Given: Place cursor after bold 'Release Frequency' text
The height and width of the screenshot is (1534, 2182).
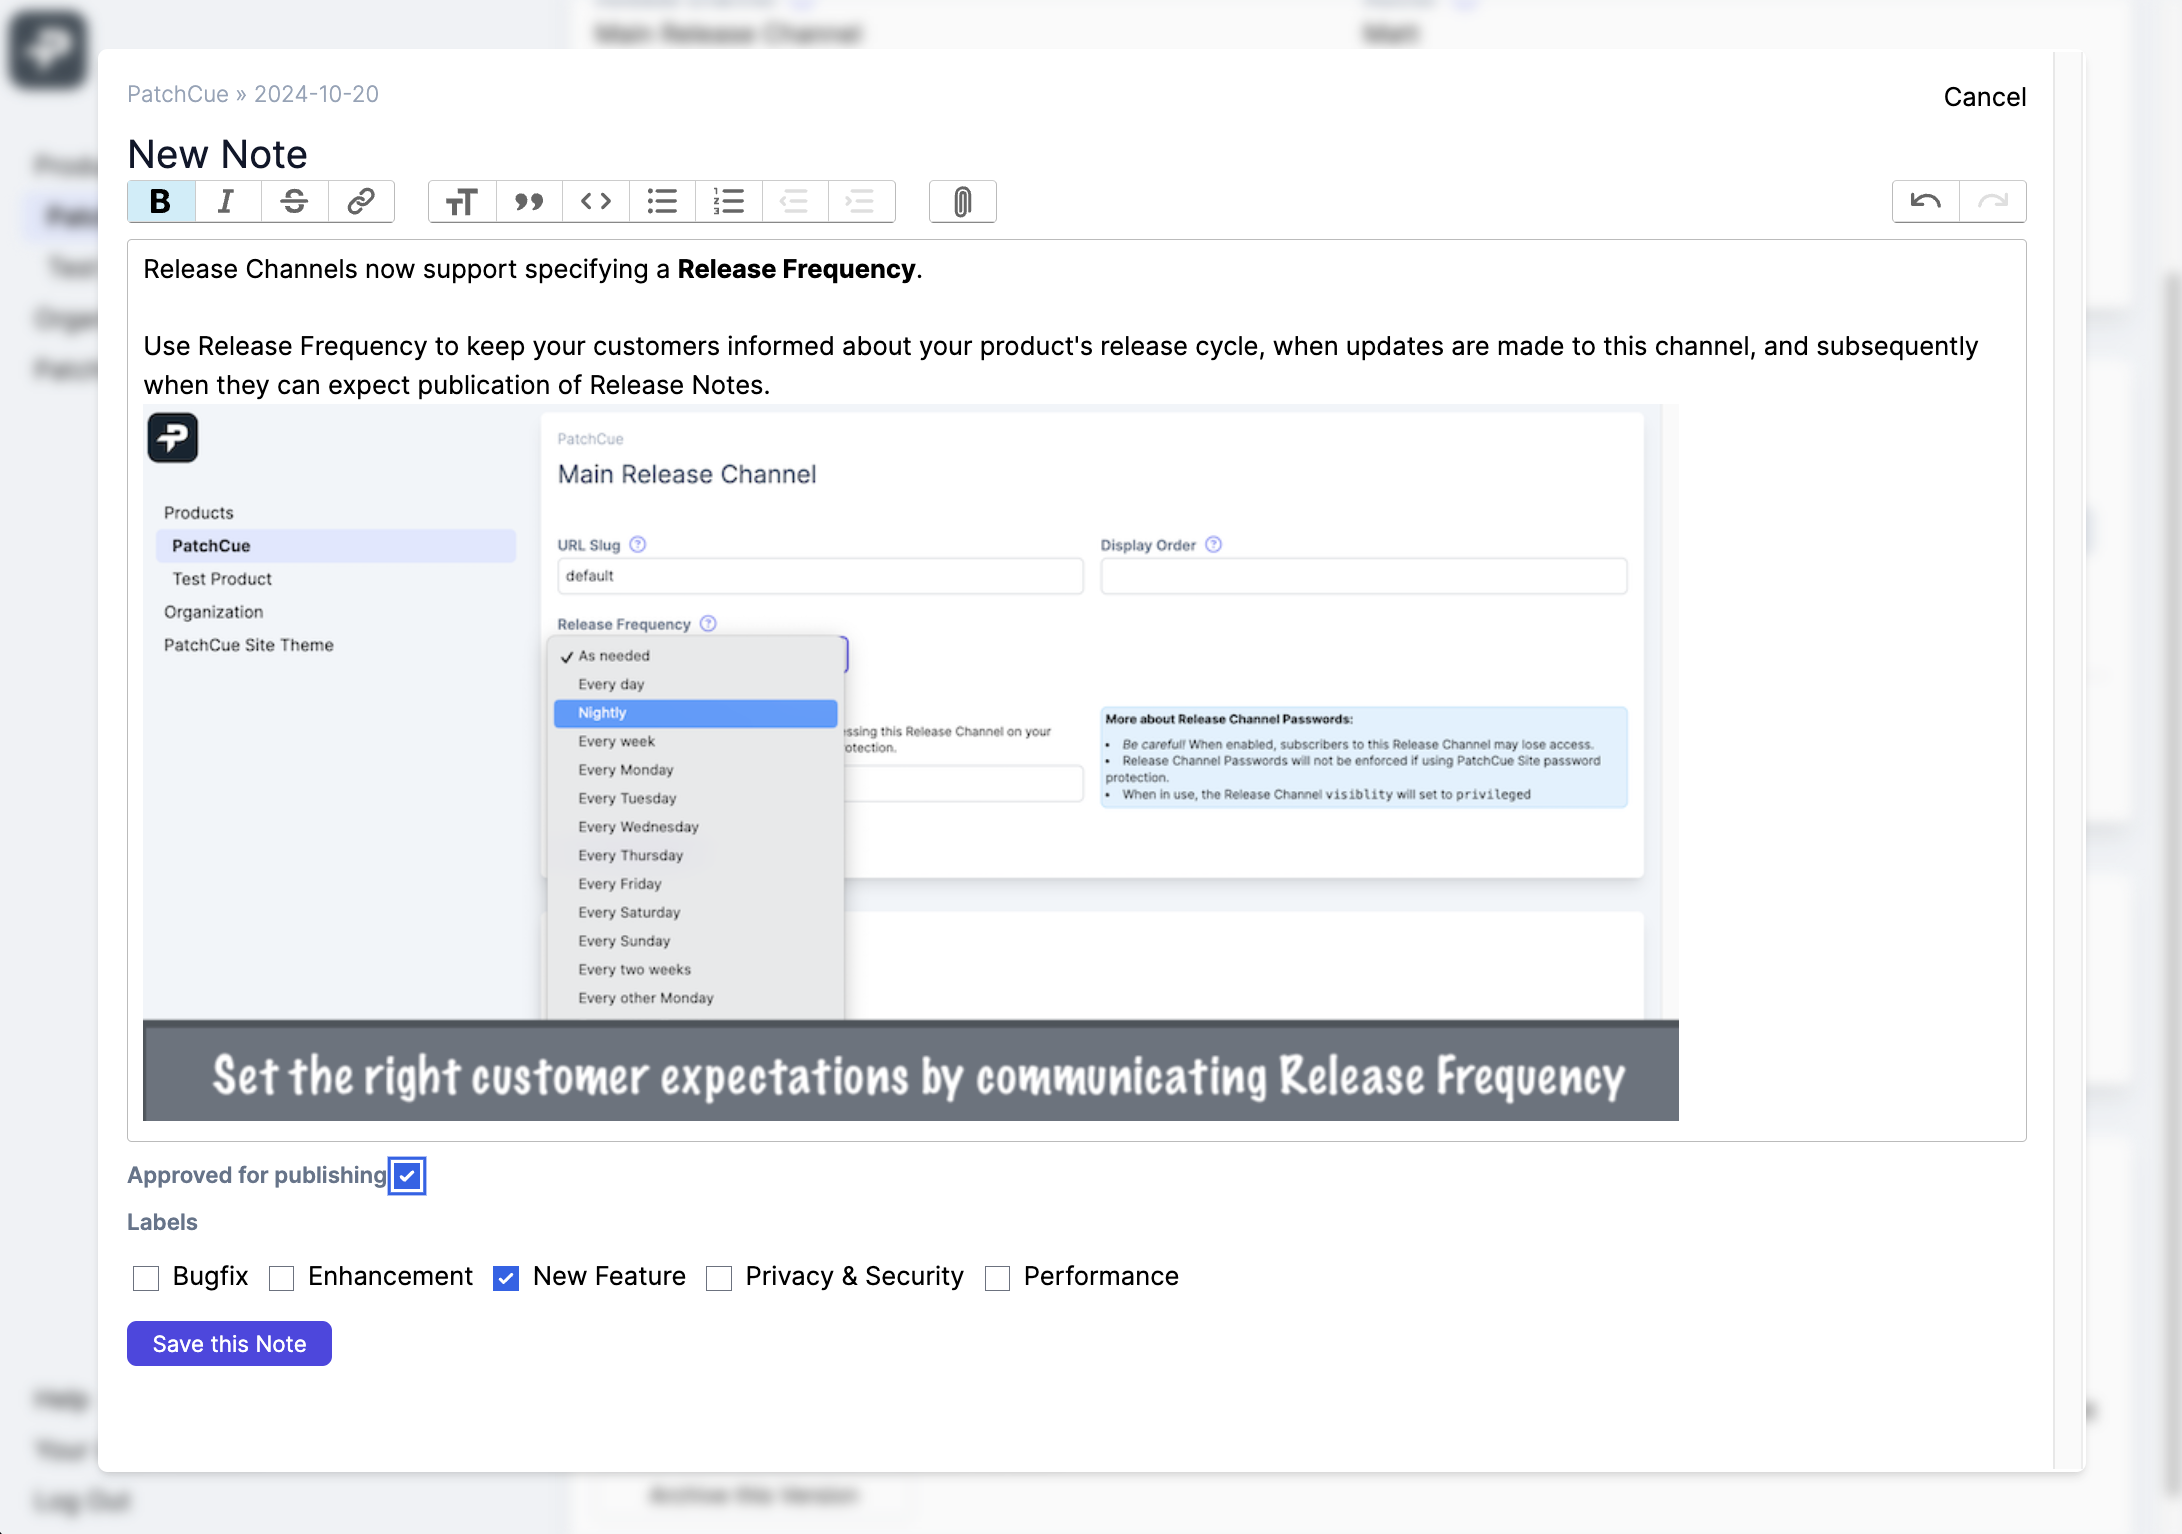Looking at the screenshot, I should pyautogui.click(x=917, y=270).
